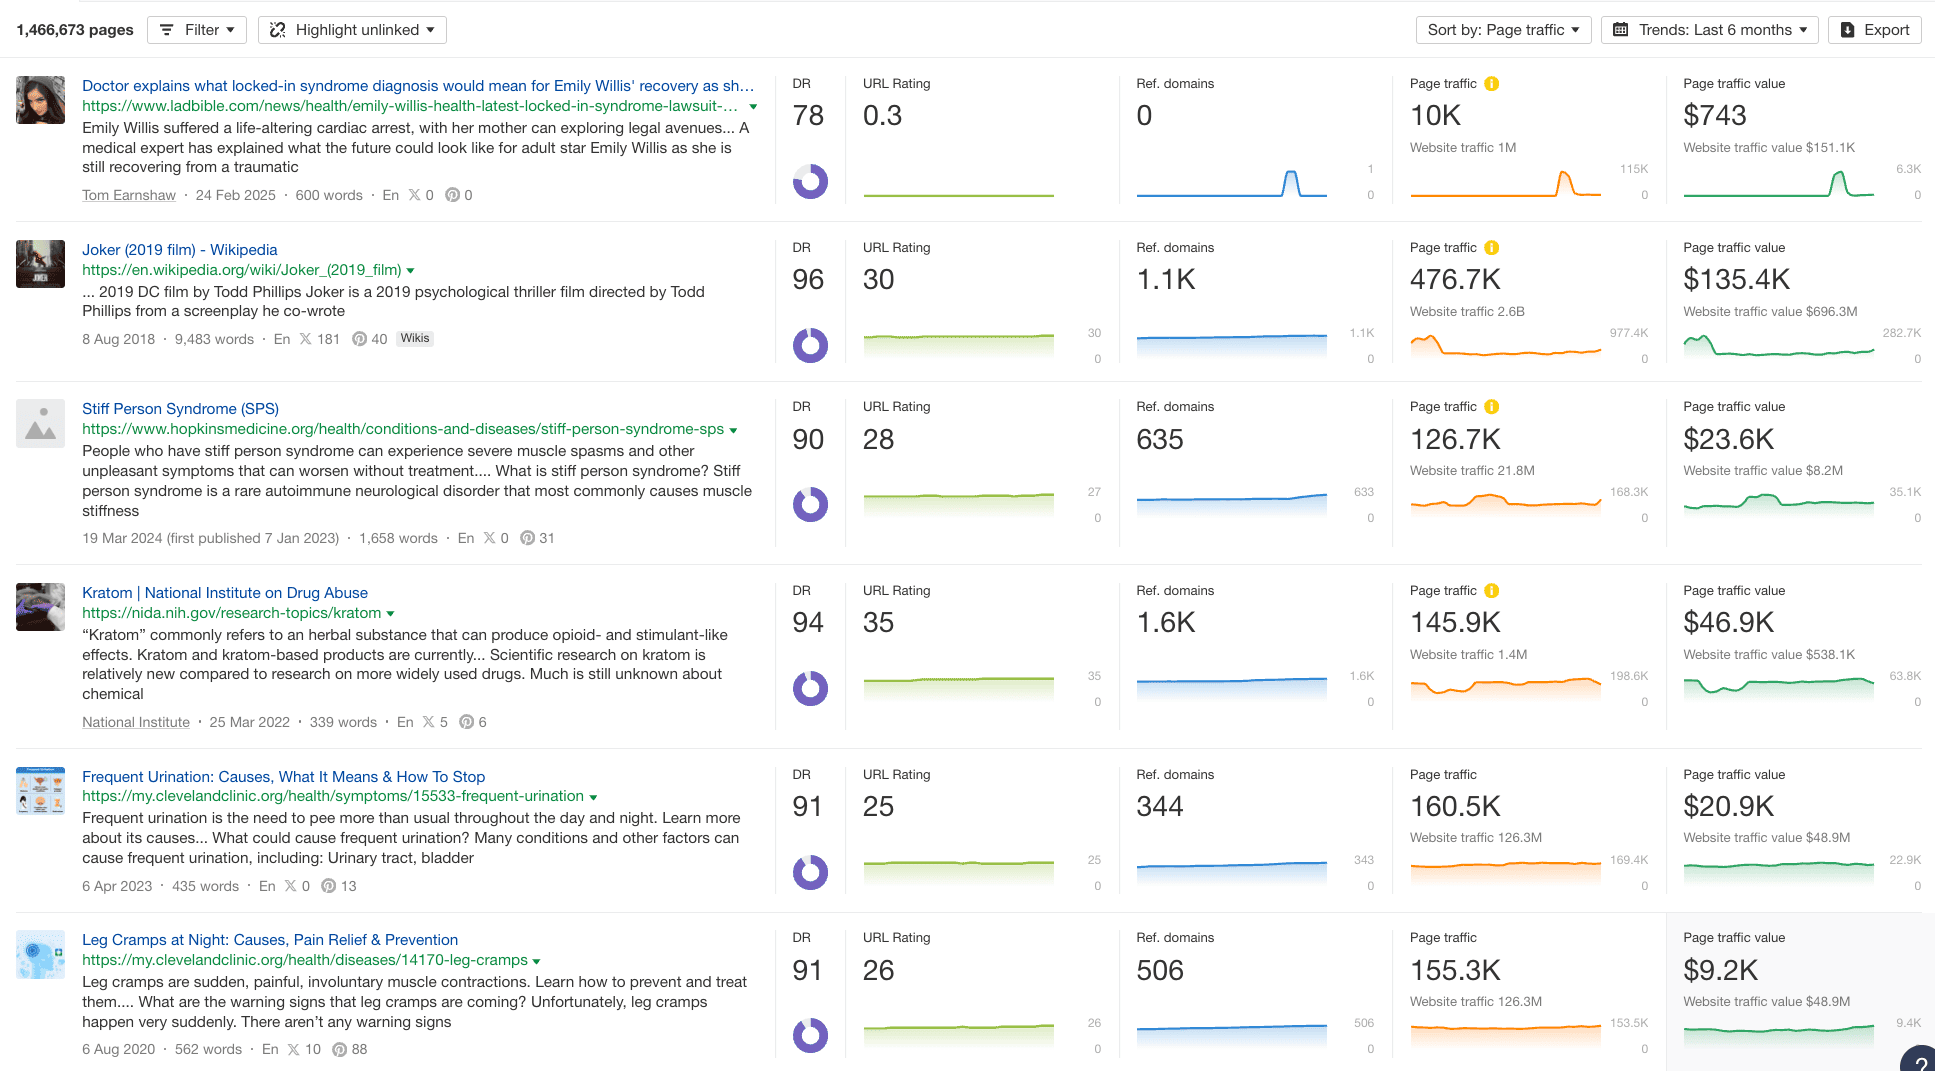This screenshot has height=1071, width=1935.
Task: Click the Wikis tag on the Joker row
Action: tap(414, 338)
